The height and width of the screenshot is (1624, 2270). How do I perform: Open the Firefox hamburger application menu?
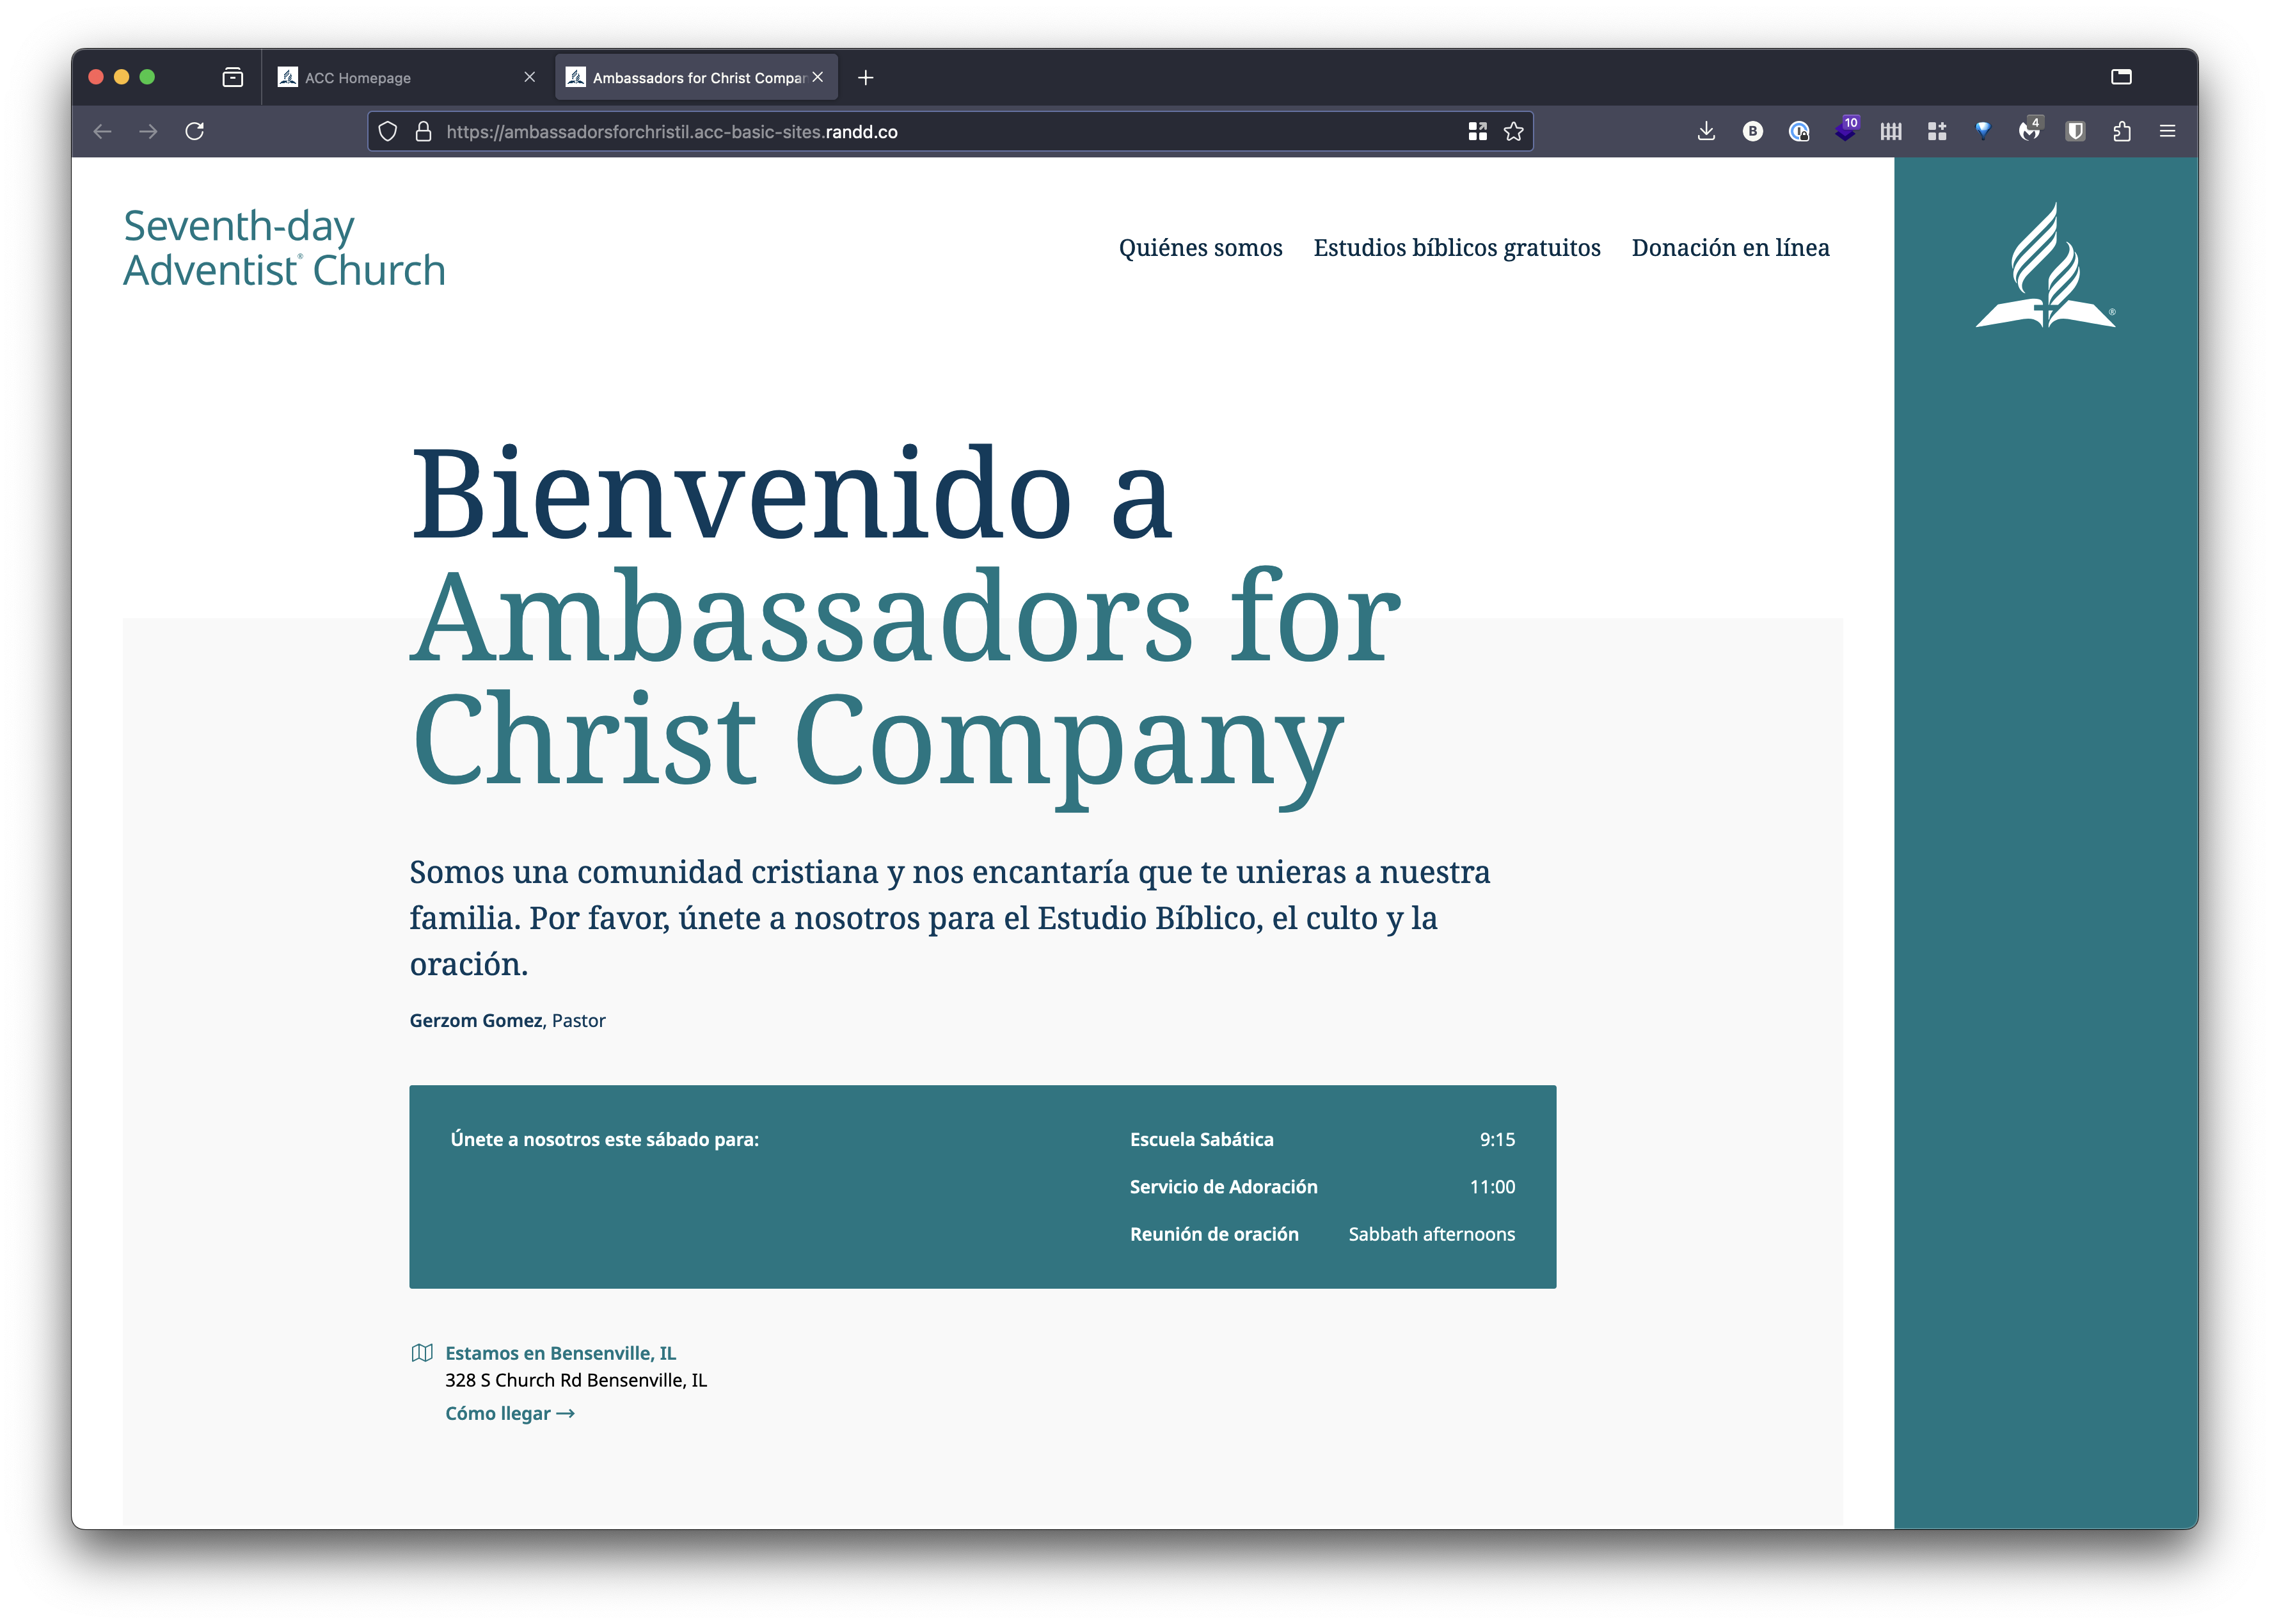pos(2168,131)
